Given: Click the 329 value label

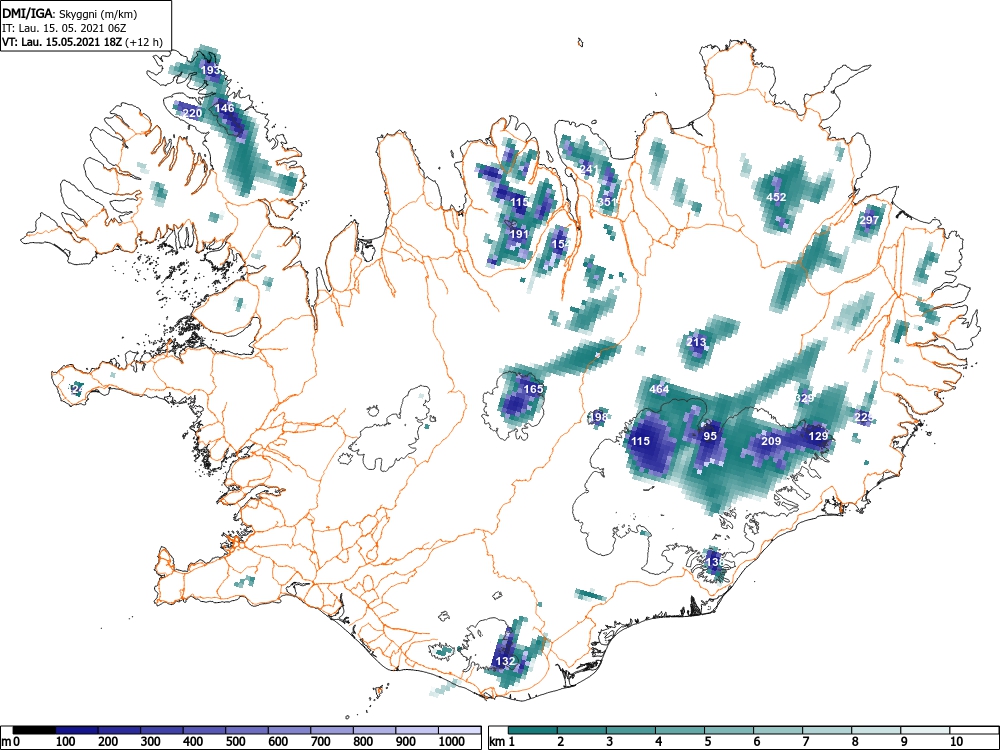Looking at the screenshot, I should click(x=805, y=398).
